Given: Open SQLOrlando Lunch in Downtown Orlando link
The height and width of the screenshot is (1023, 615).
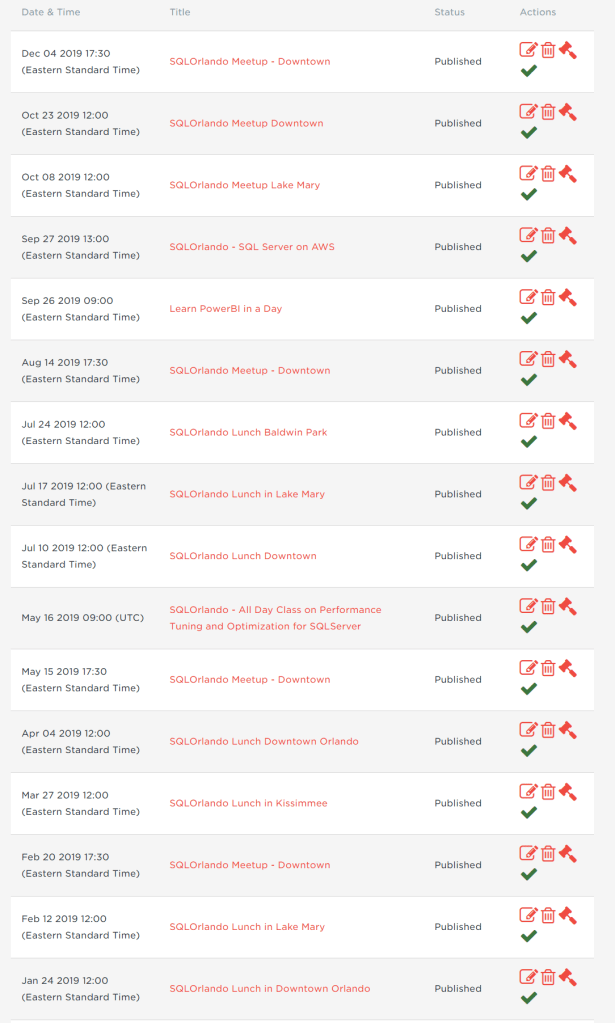Looking at the screenshot, I should (270, 989).
